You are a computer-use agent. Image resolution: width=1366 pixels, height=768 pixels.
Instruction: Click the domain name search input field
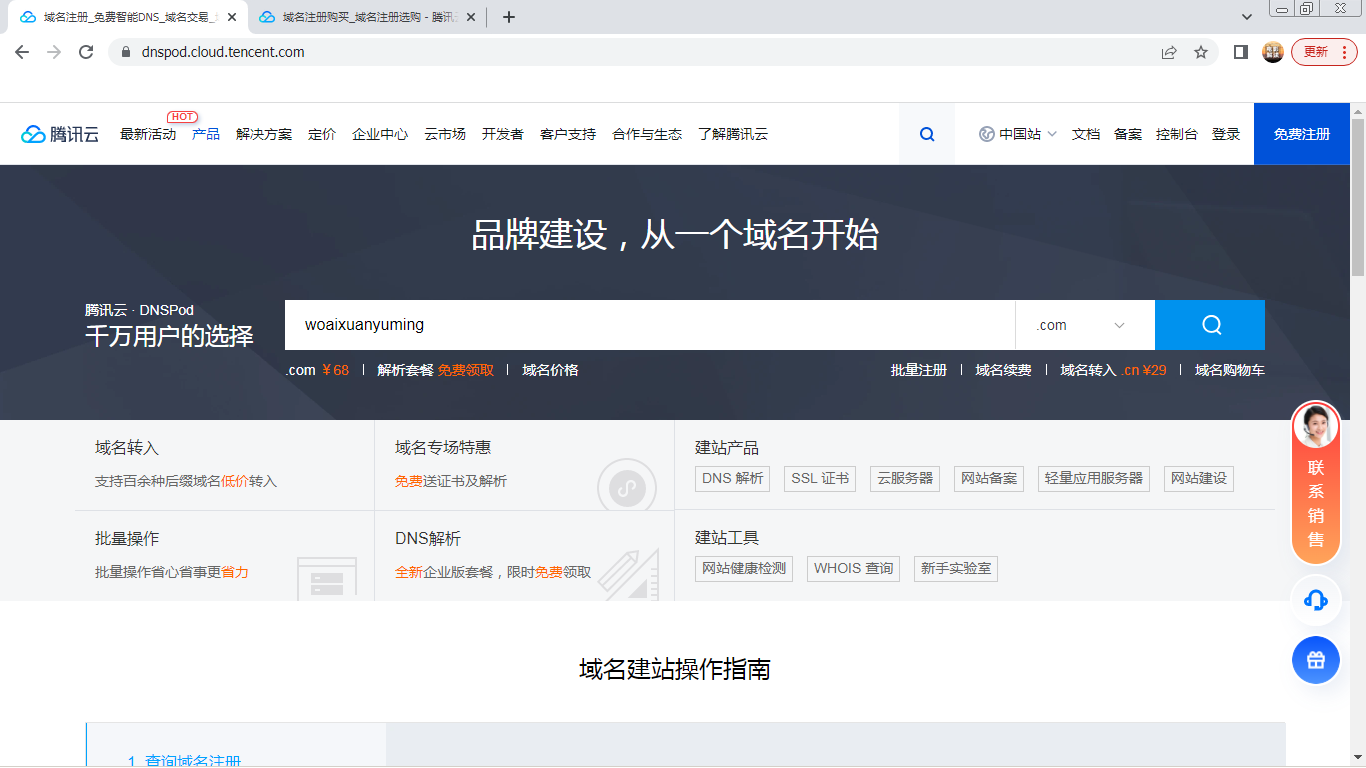click(x=650, y=325)
